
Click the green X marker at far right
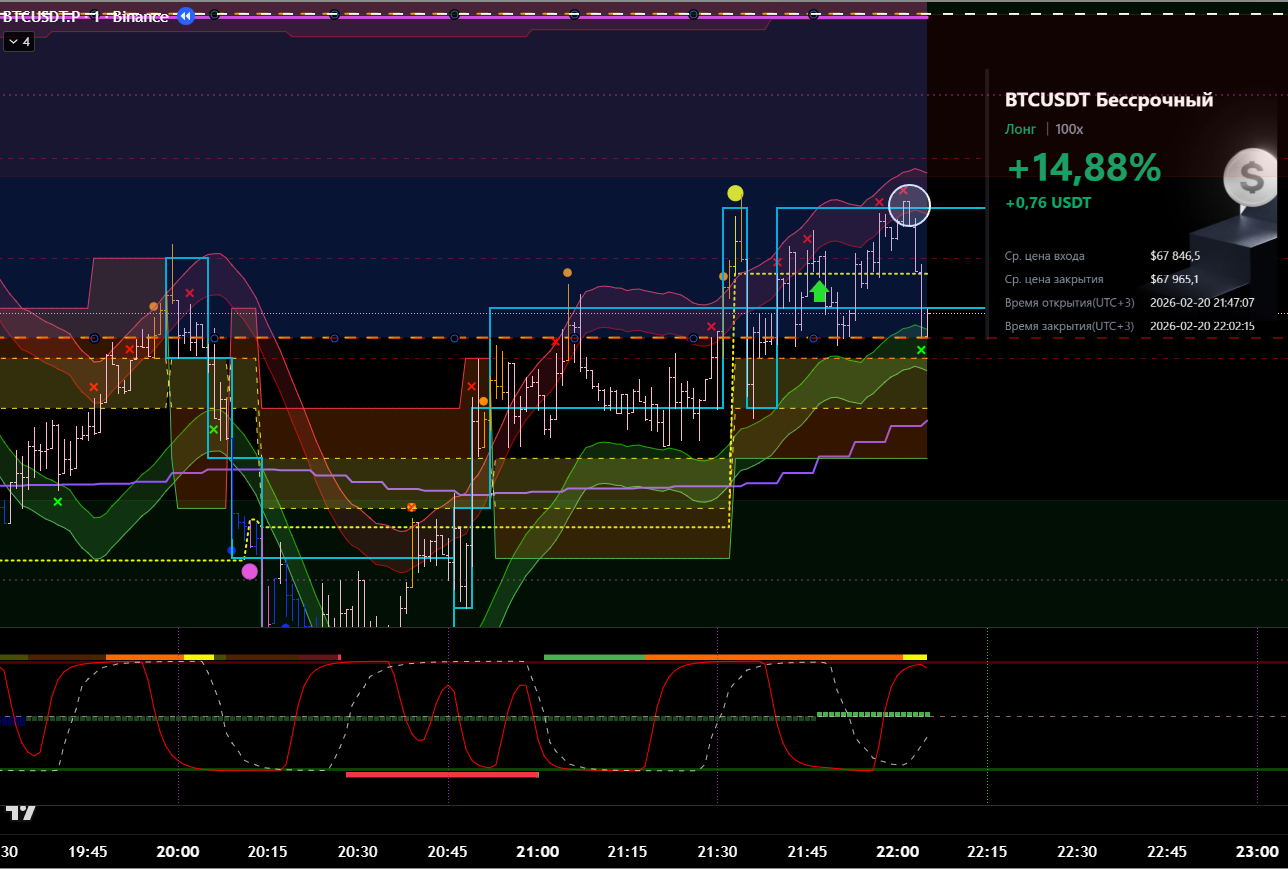coord(921,350)
